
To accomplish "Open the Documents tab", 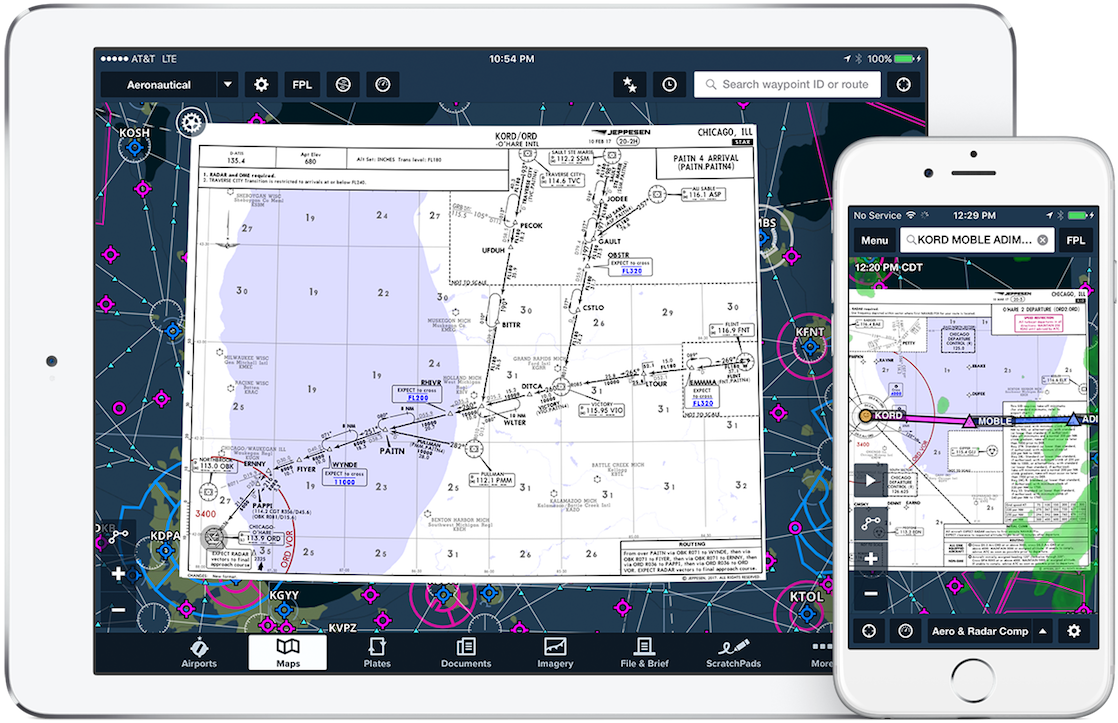I will [x=466, y=652].
